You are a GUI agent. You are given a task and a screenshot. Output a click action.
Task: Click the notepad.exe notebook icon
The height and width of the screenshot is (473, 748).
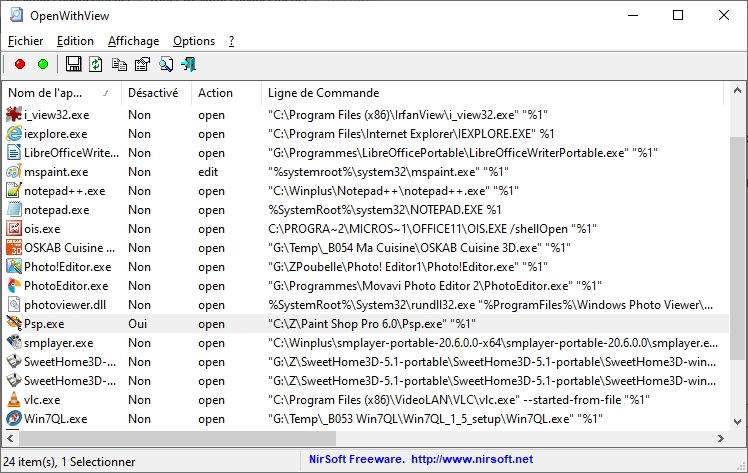click(x=14, y=210)
